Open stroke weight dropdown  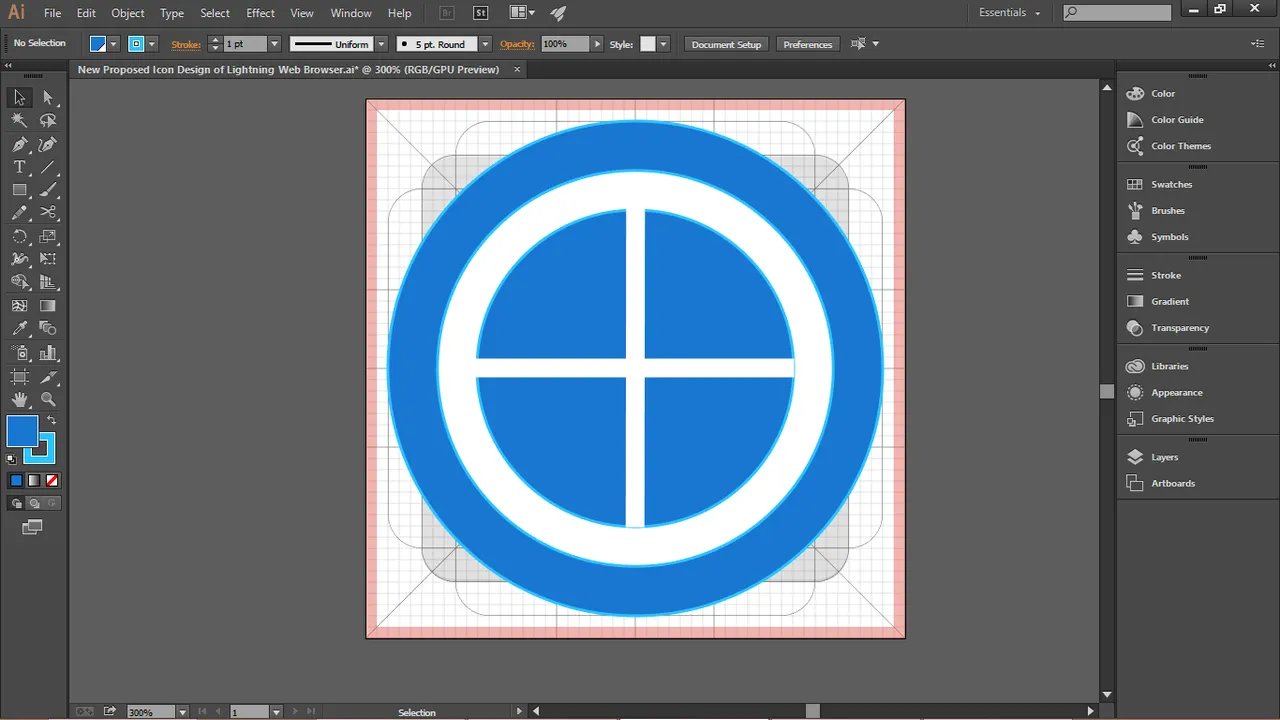pos(274,44)
